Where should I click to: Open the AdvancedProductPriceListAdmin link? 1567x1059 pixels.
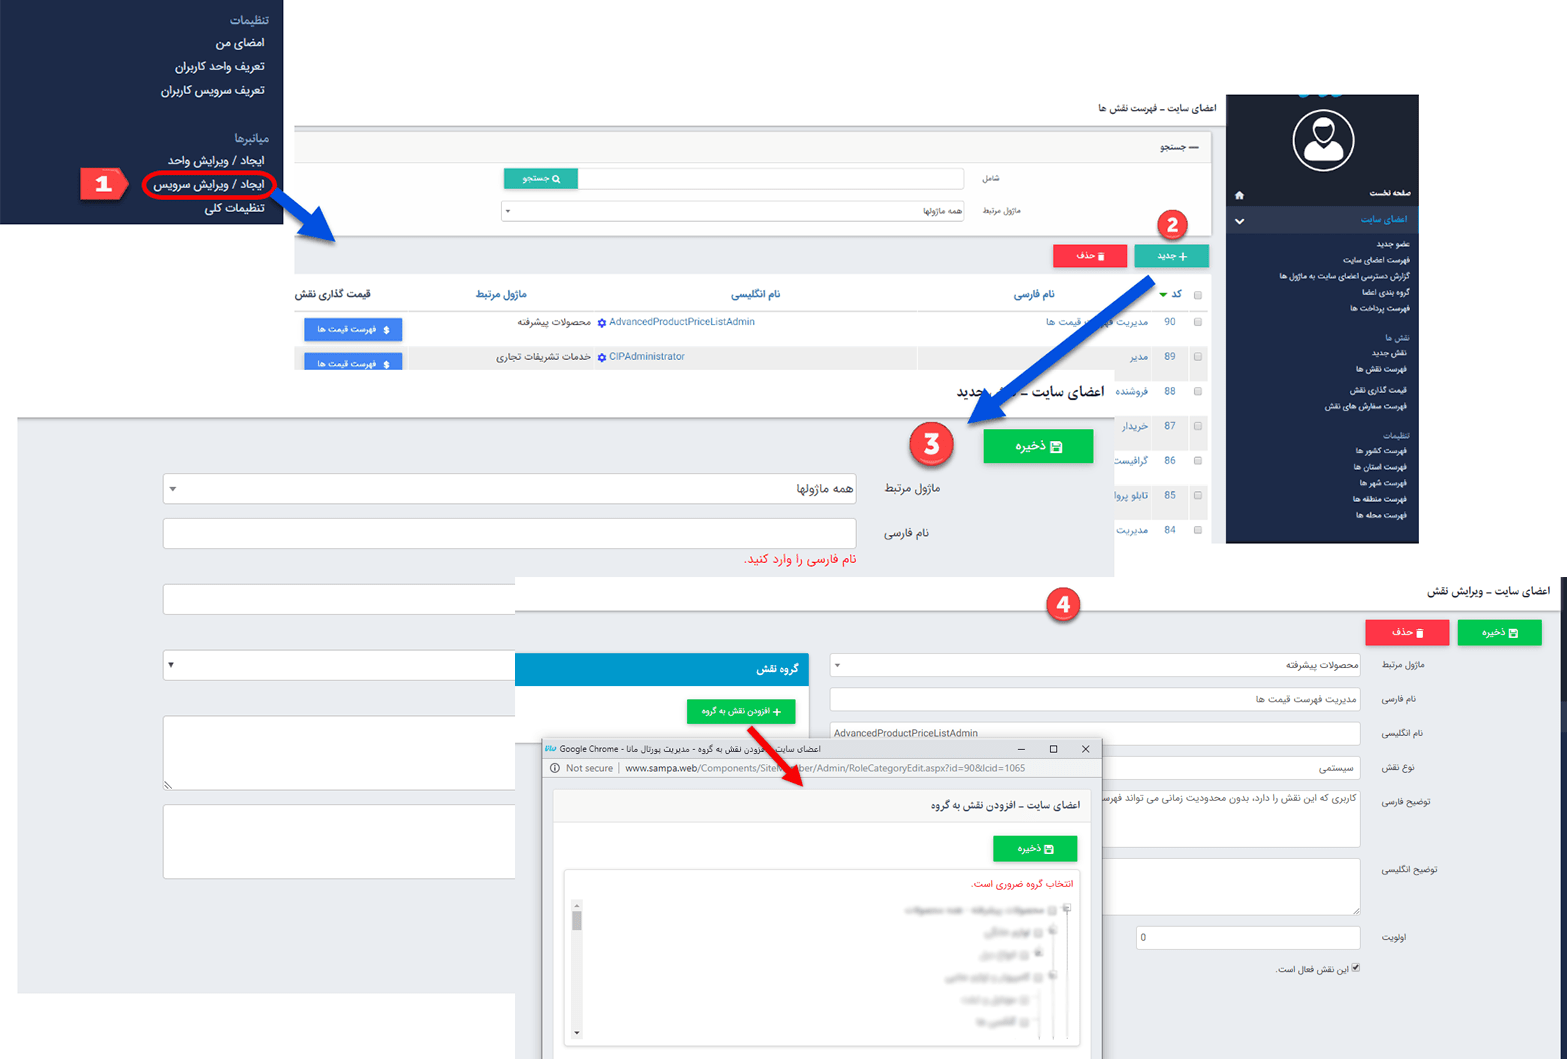pyautogui.click(x=682, y=322)
